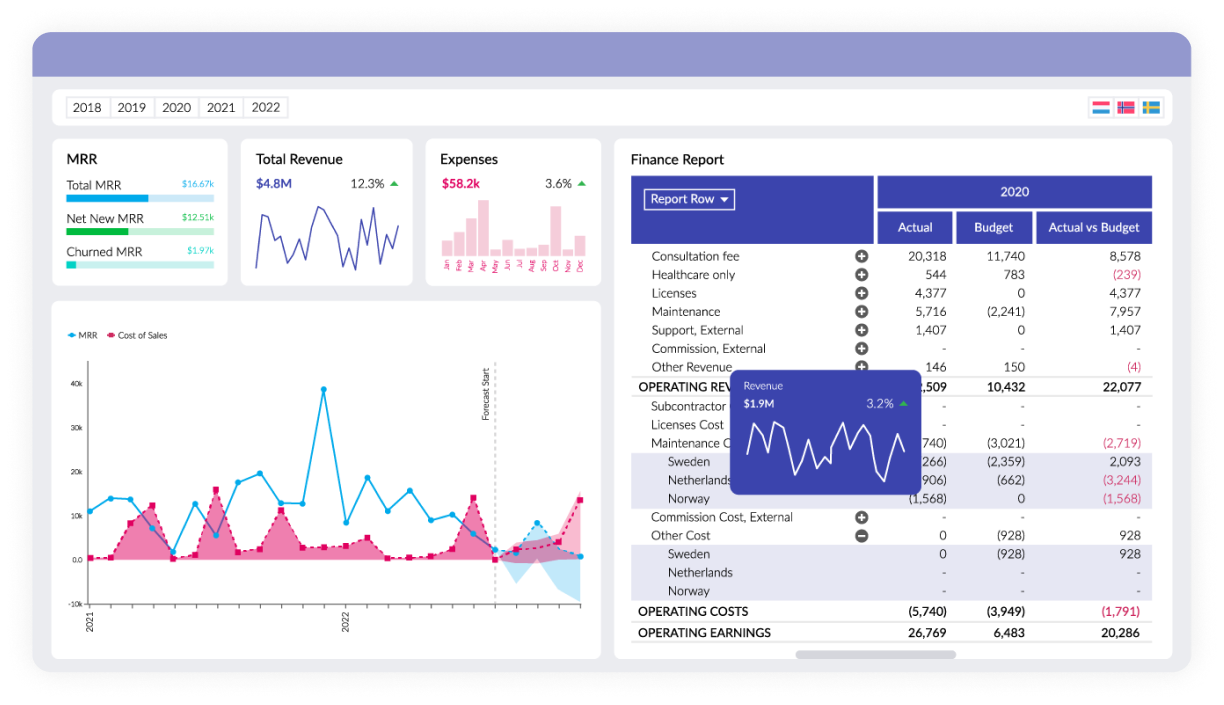Screen dimensions: 1224x705
Task: Expand the Consultation fee row
Action: [861, 257]
